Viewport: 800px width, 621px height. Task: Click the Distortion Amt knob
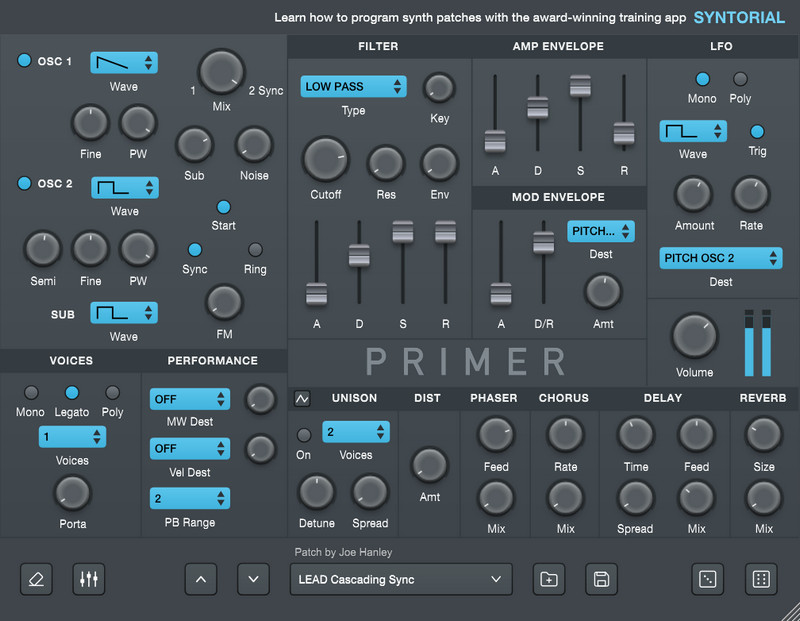430,465
